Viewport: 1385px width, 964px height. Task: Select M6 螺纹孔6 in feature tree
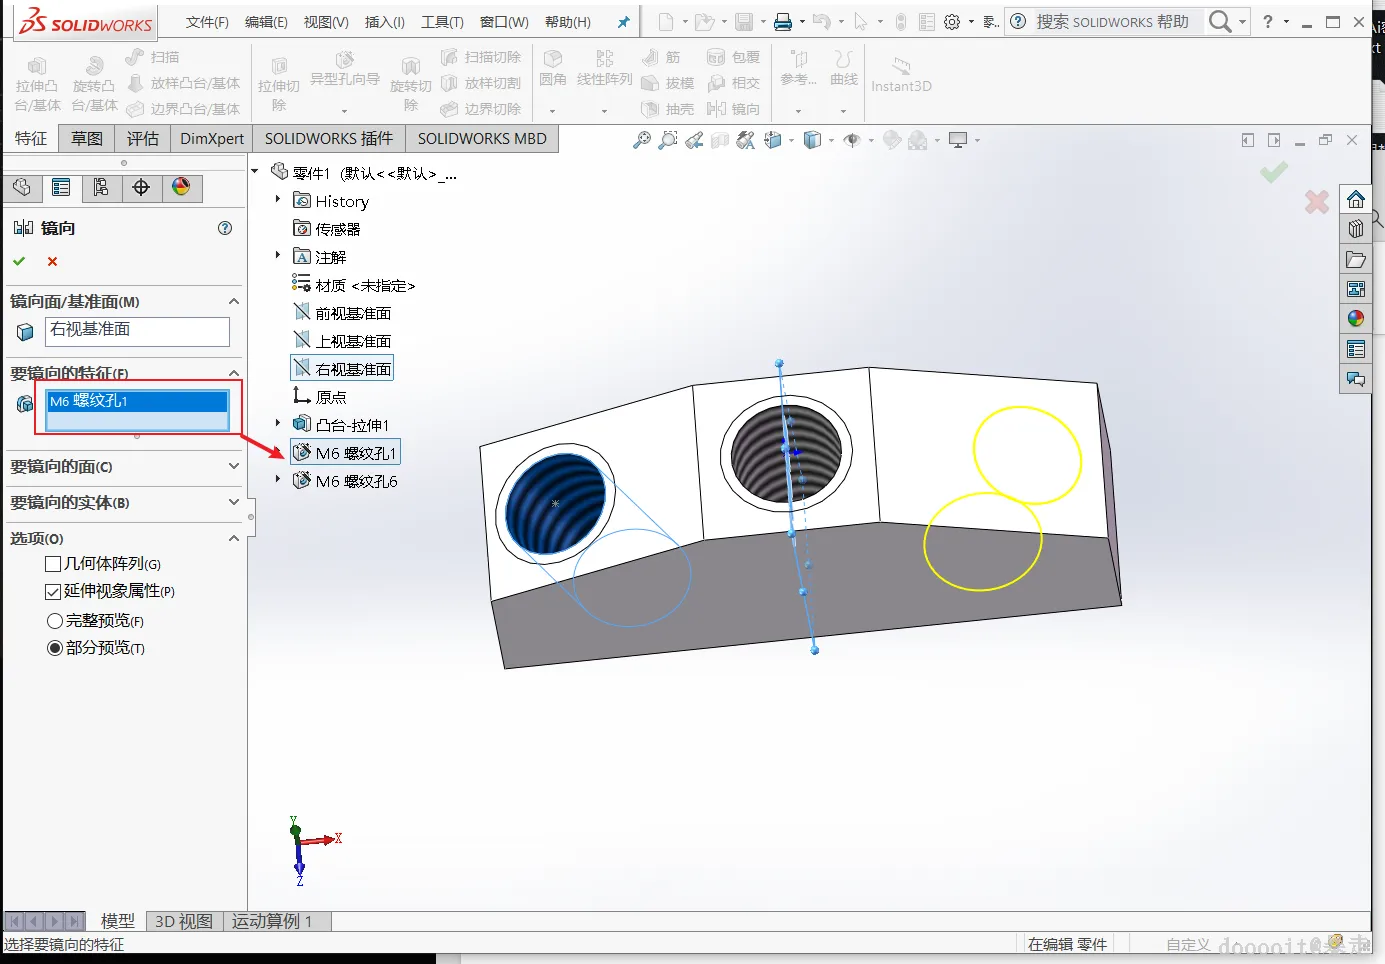coord(356,481)
